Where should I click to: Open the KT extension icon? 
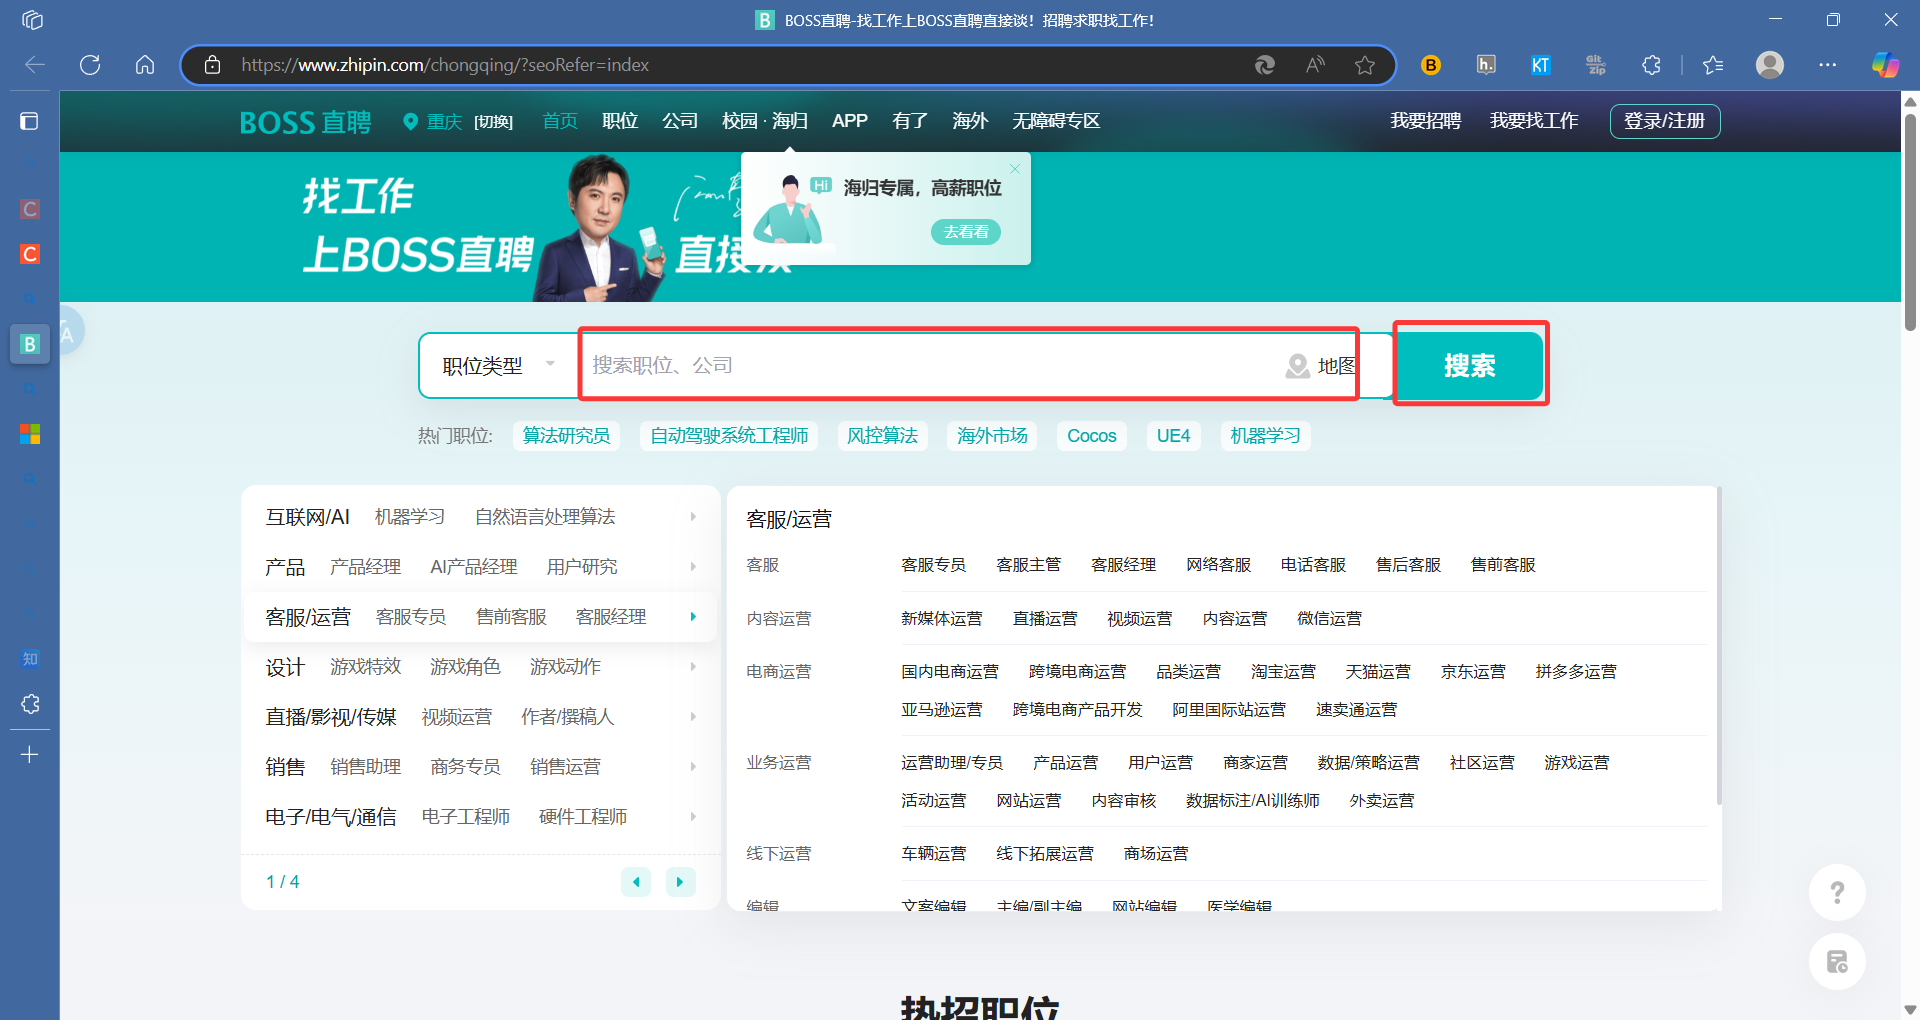pos(1540,65)
